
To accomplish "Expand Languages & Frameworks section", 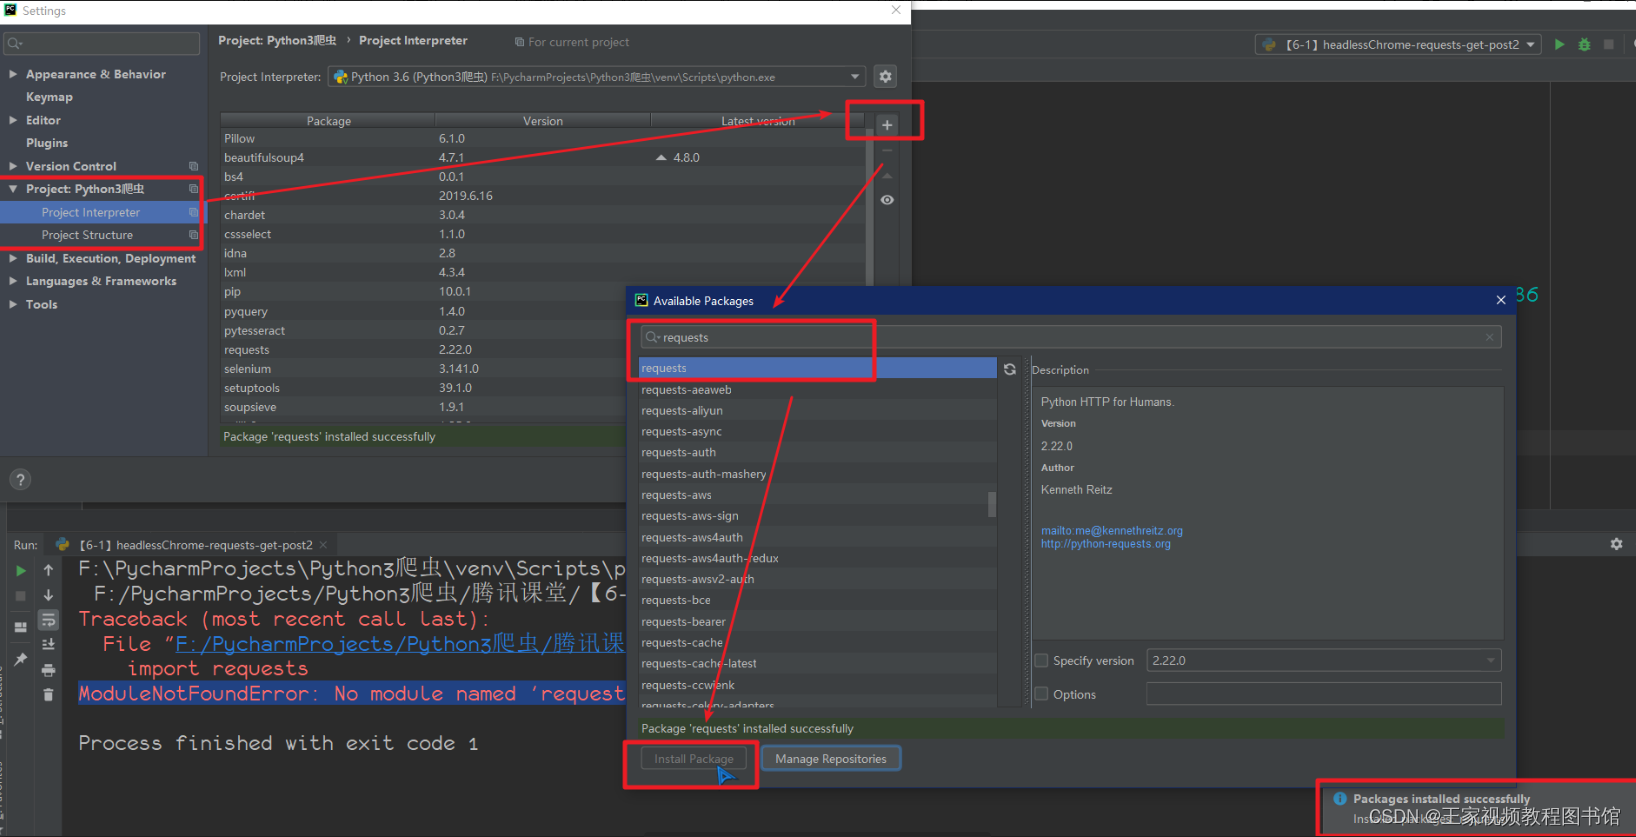I will 13,281.
